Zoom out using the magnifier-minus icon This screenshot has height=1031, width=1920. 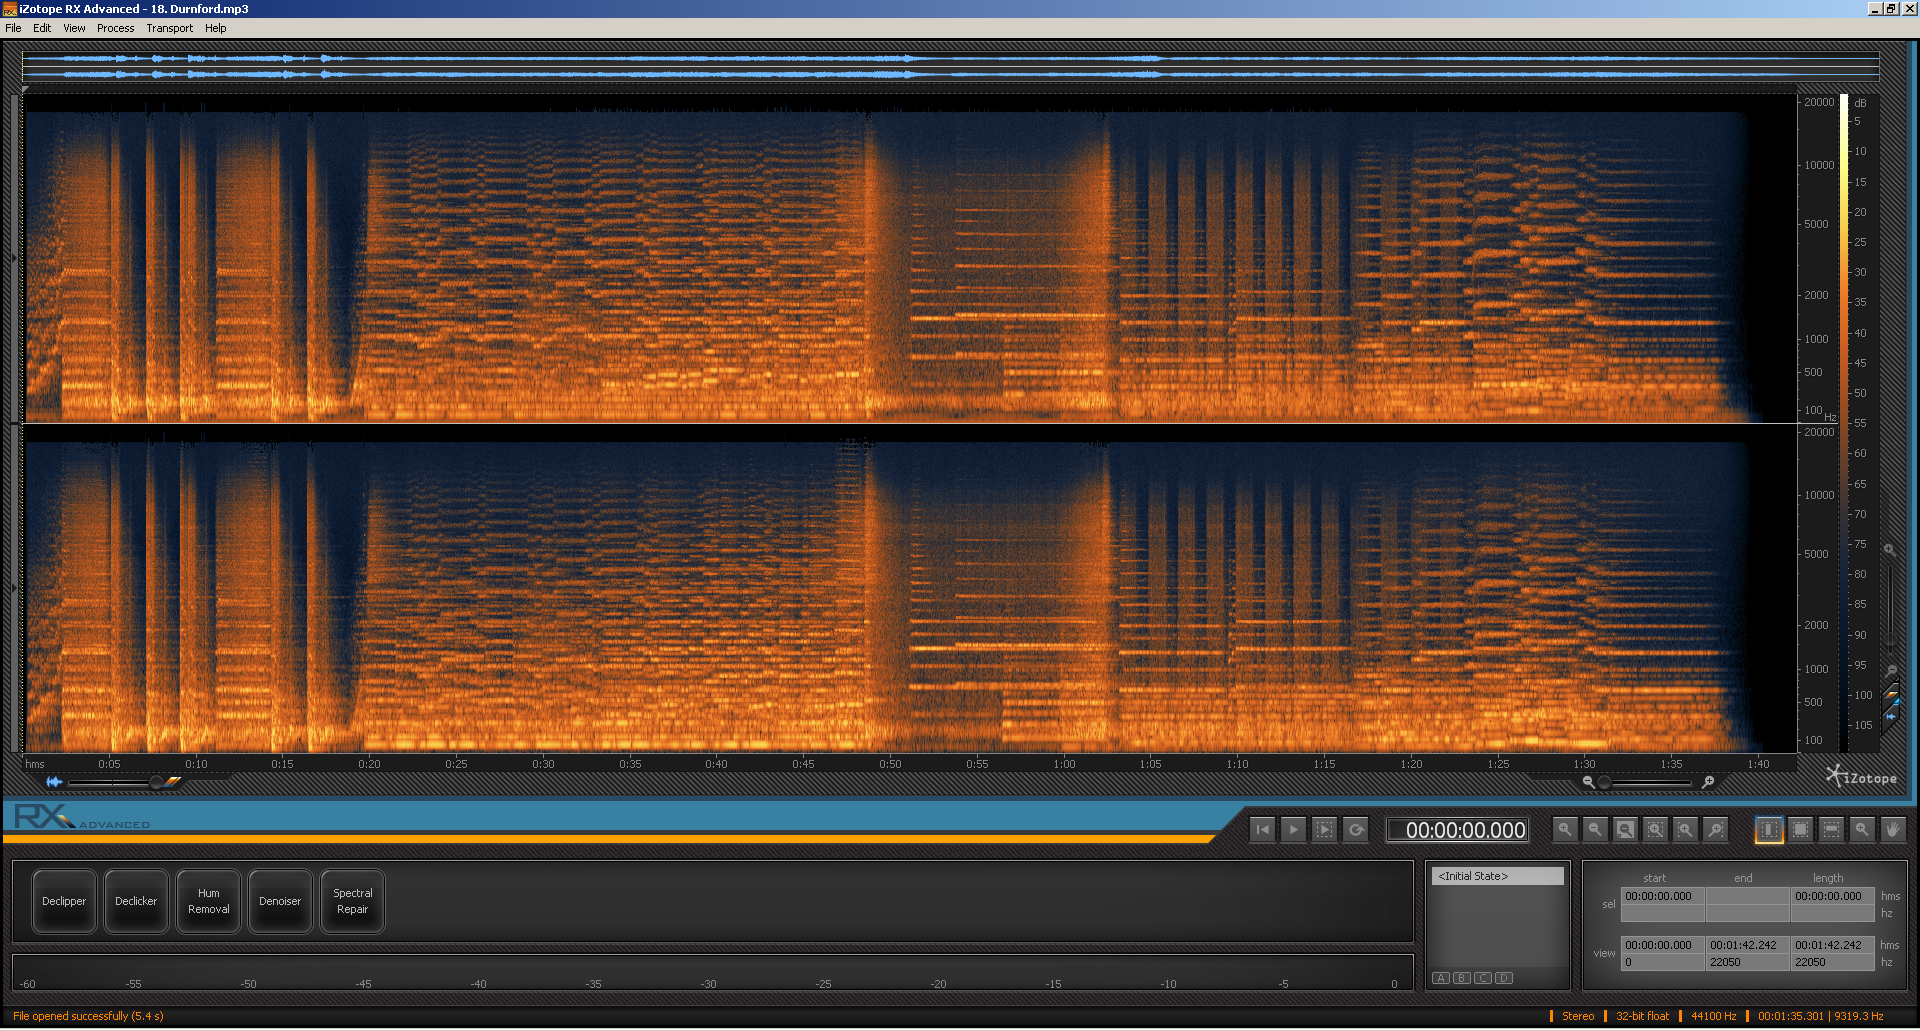pos(1595,829)
